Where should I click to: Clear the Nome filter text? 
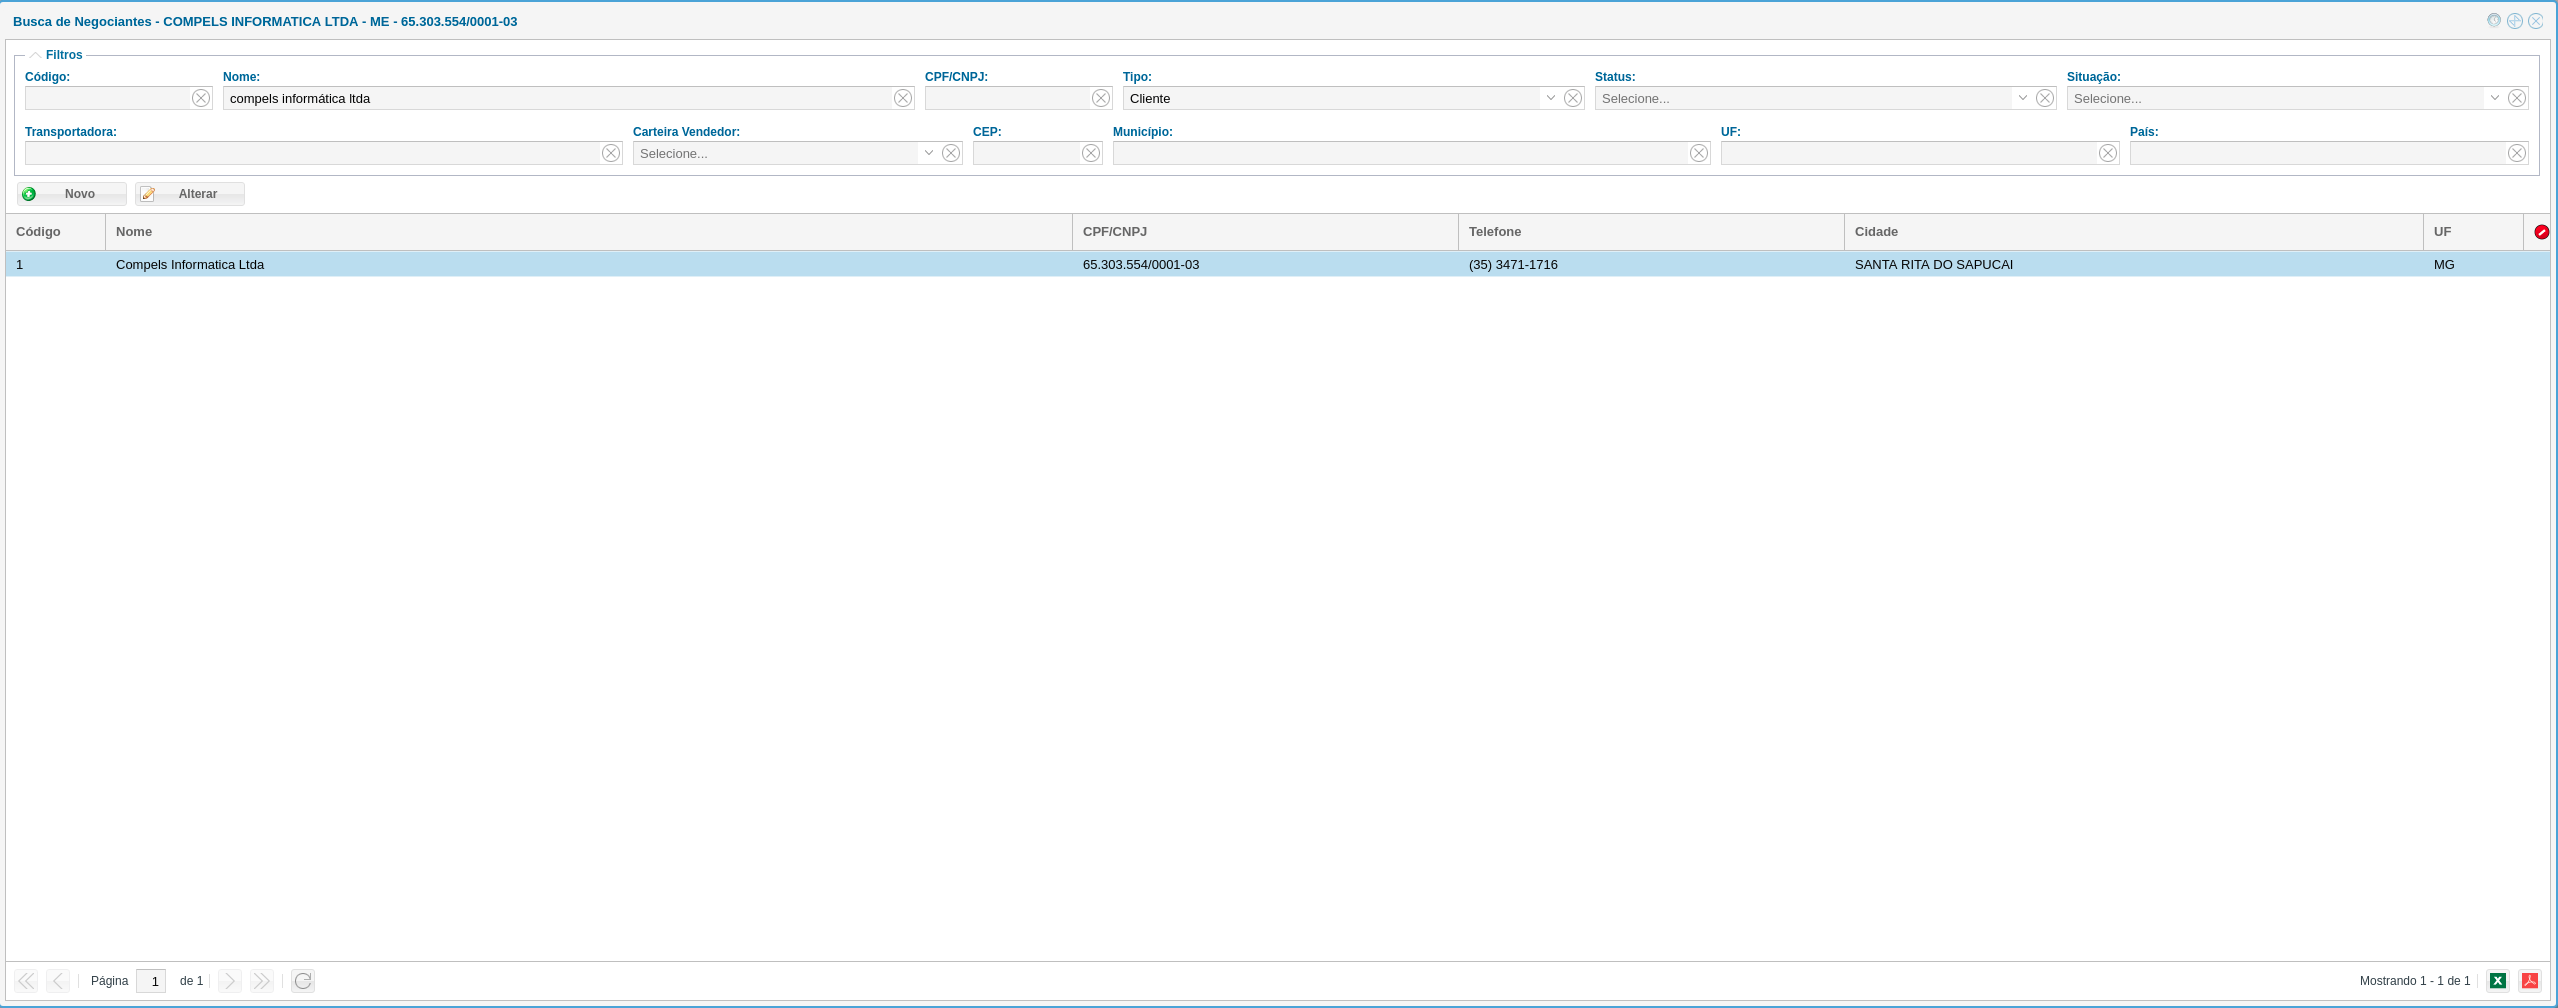[903, 98]
